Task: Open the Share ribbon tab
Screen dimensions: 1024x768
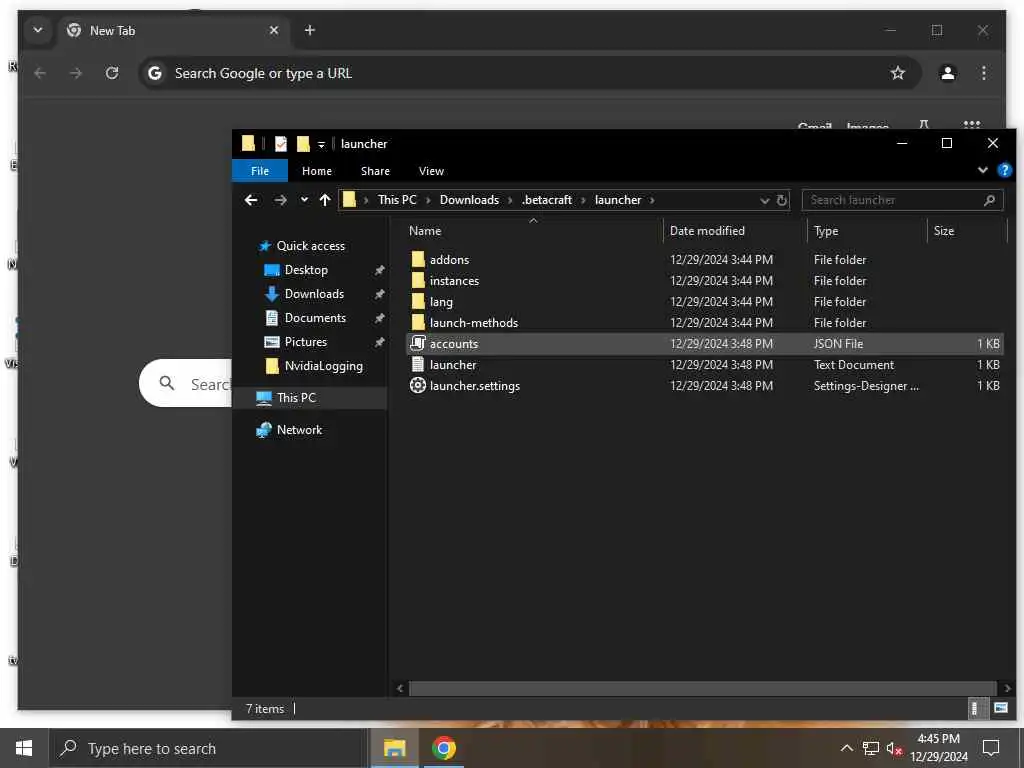Action: (375, 171)
